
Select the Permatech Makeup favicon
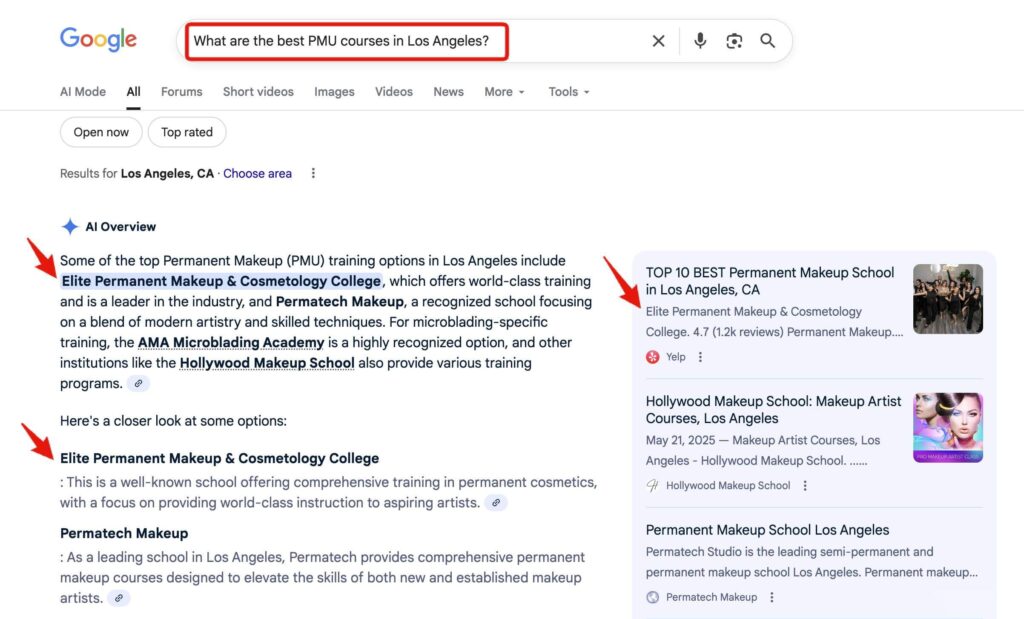click(655, 597)
